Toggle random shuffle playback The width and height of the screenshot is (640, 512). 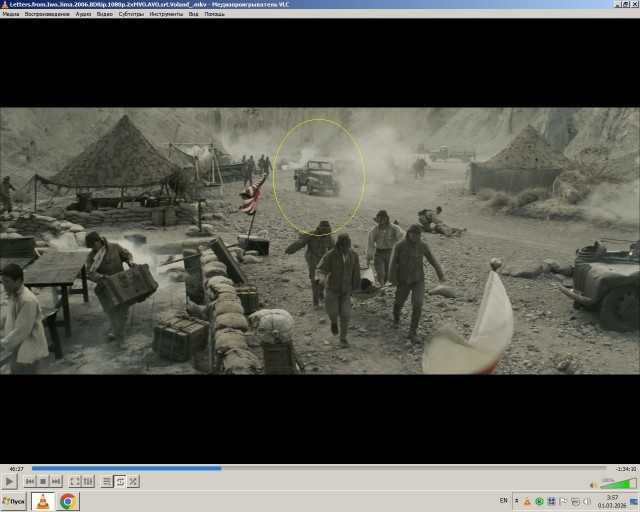pyautogui.click(x=133, y=482)
